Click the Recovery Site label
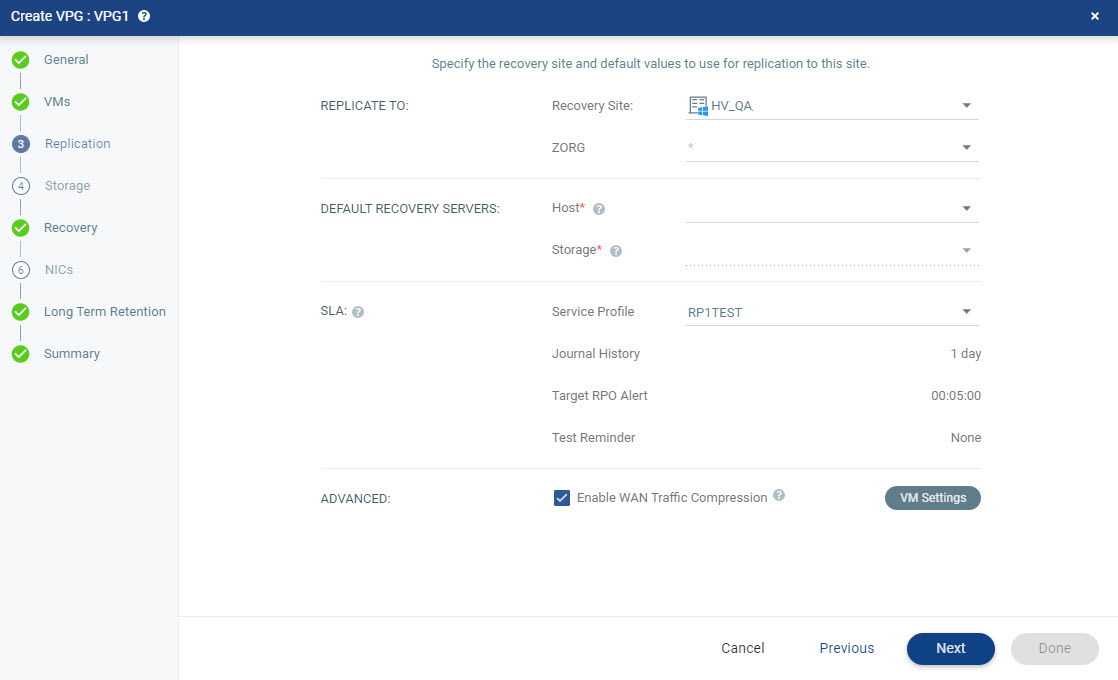1118x680 pixels. (593, 105)
